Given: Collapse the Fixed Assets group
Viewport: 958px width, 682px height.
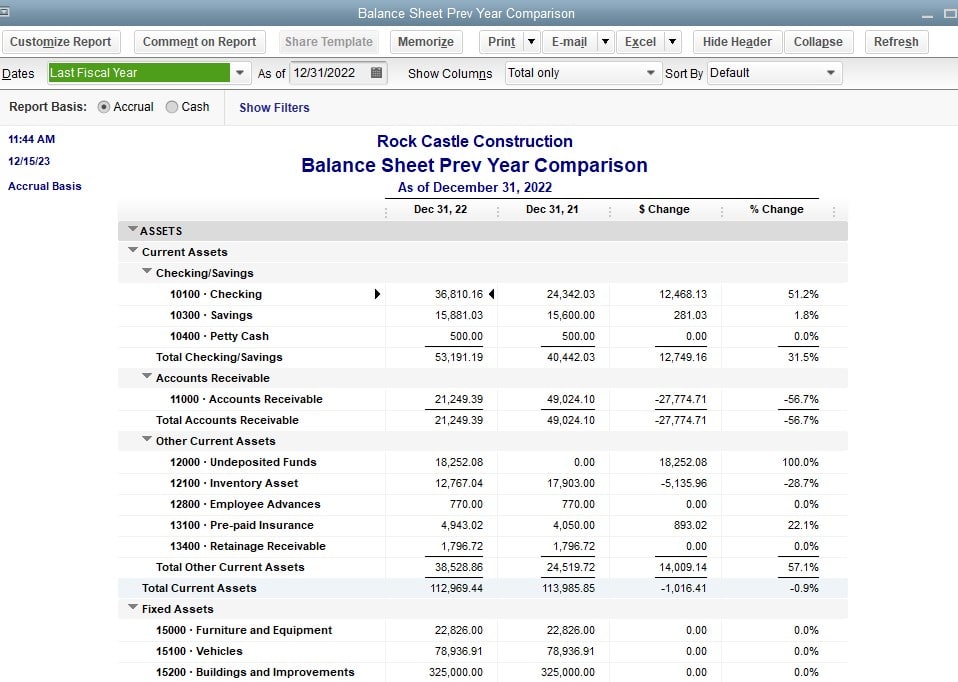Looking at the screenshot, I should coord(133,609).
